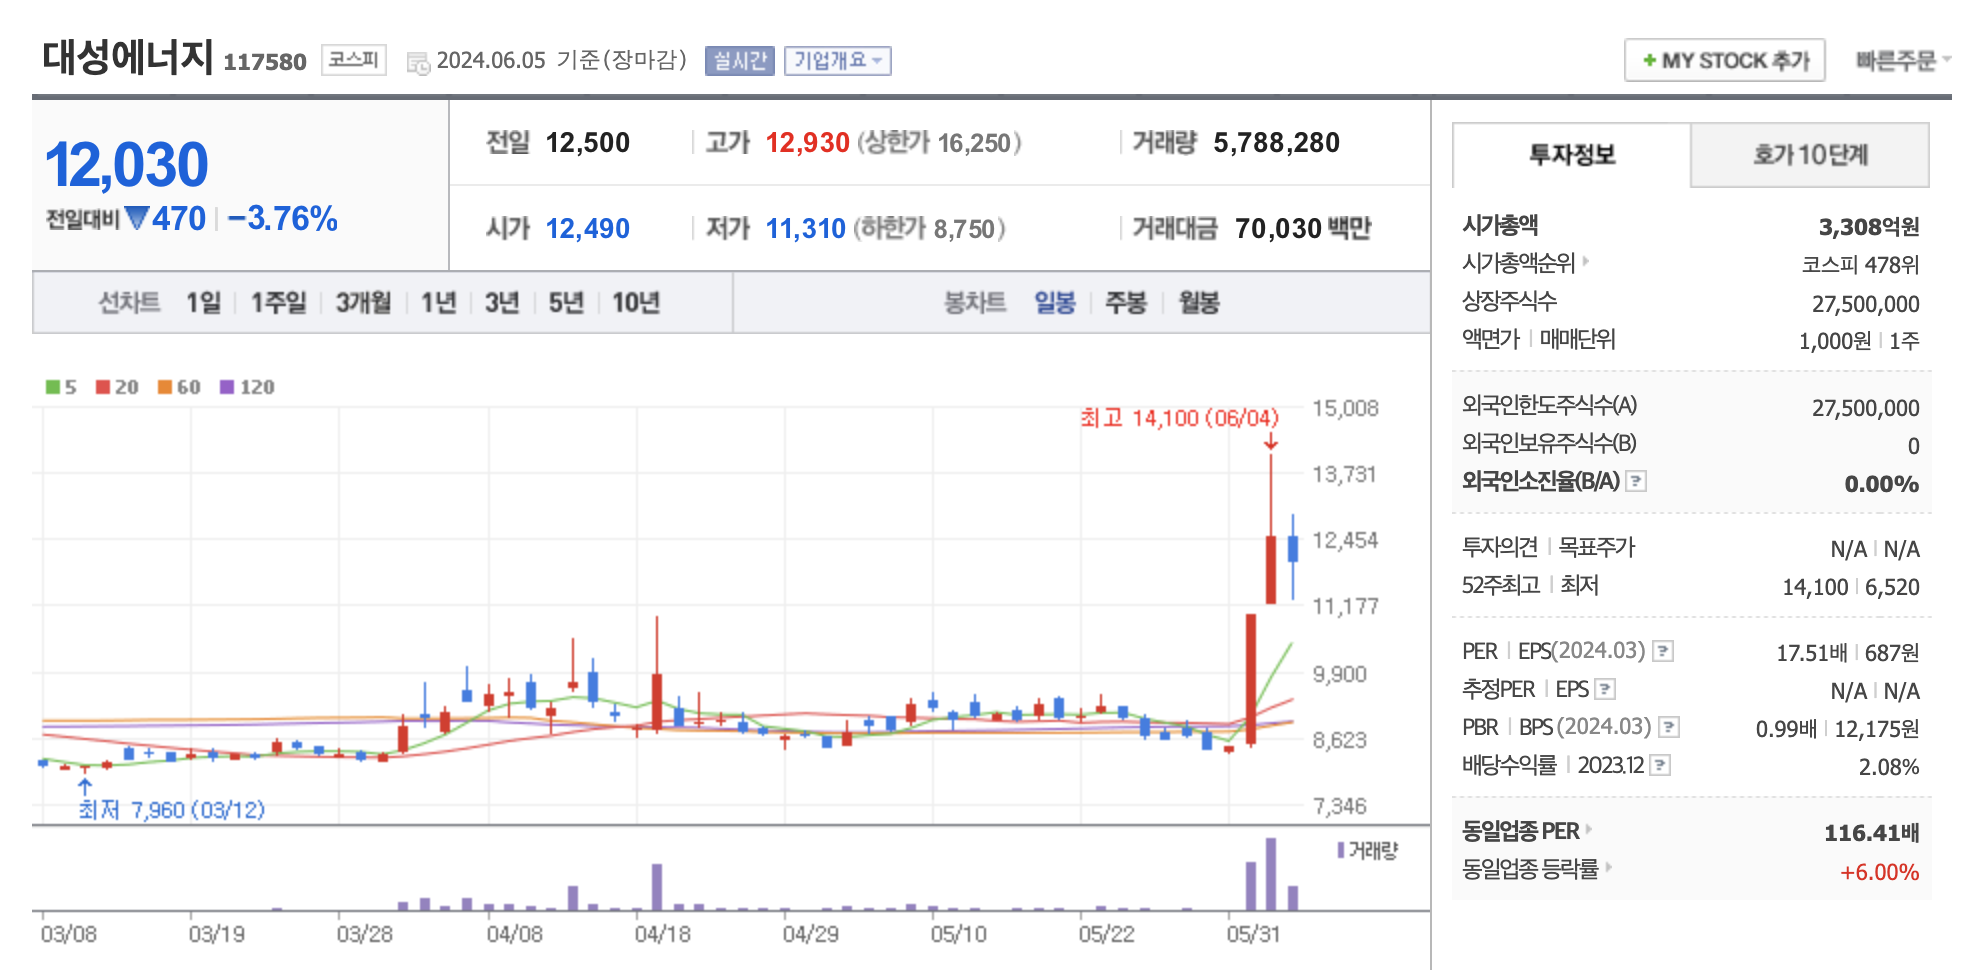Switch to the 투자정보 tab
1982x970 pixels.
tap(1571, 155)
